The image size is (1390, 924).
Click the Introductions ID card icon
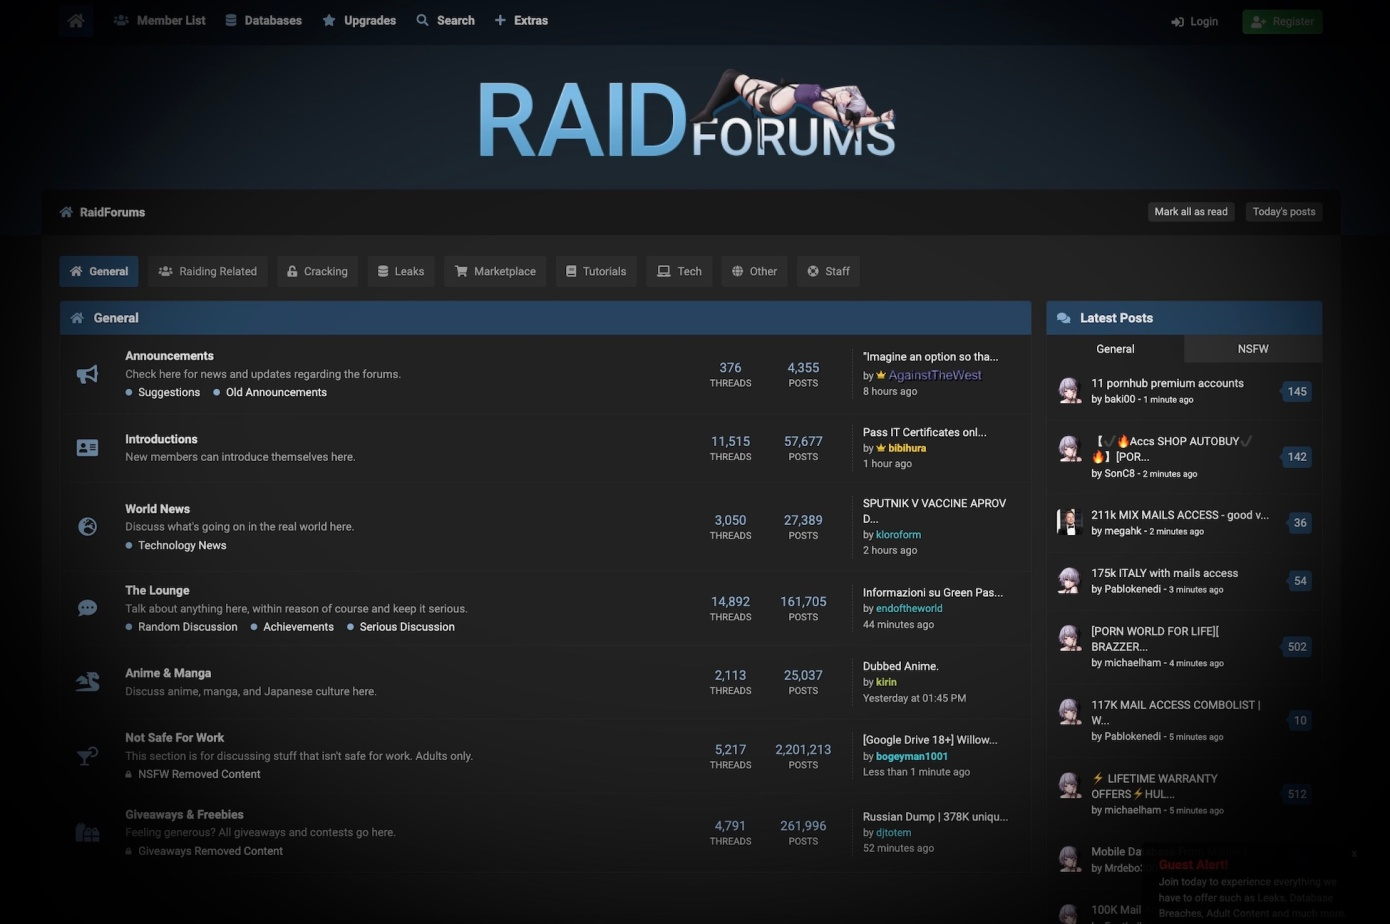point(88,448)
